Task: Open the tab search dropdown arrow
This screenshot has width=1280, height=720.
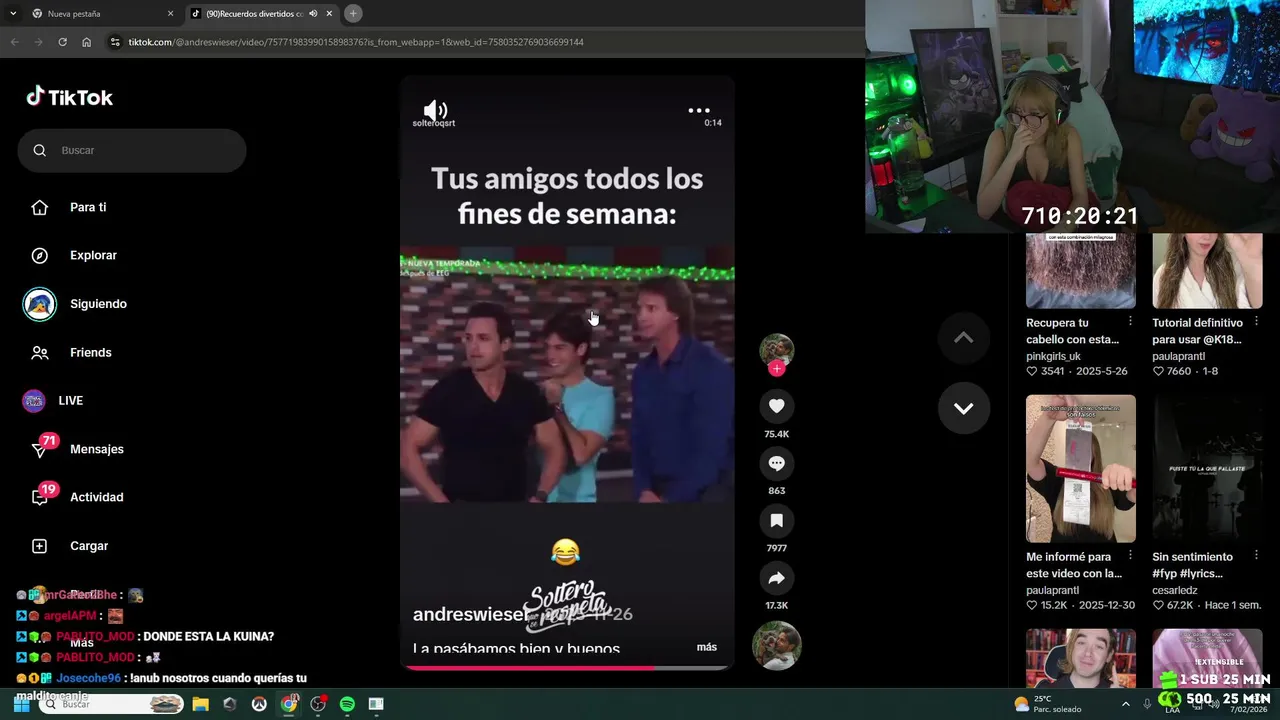Action: 12,14
